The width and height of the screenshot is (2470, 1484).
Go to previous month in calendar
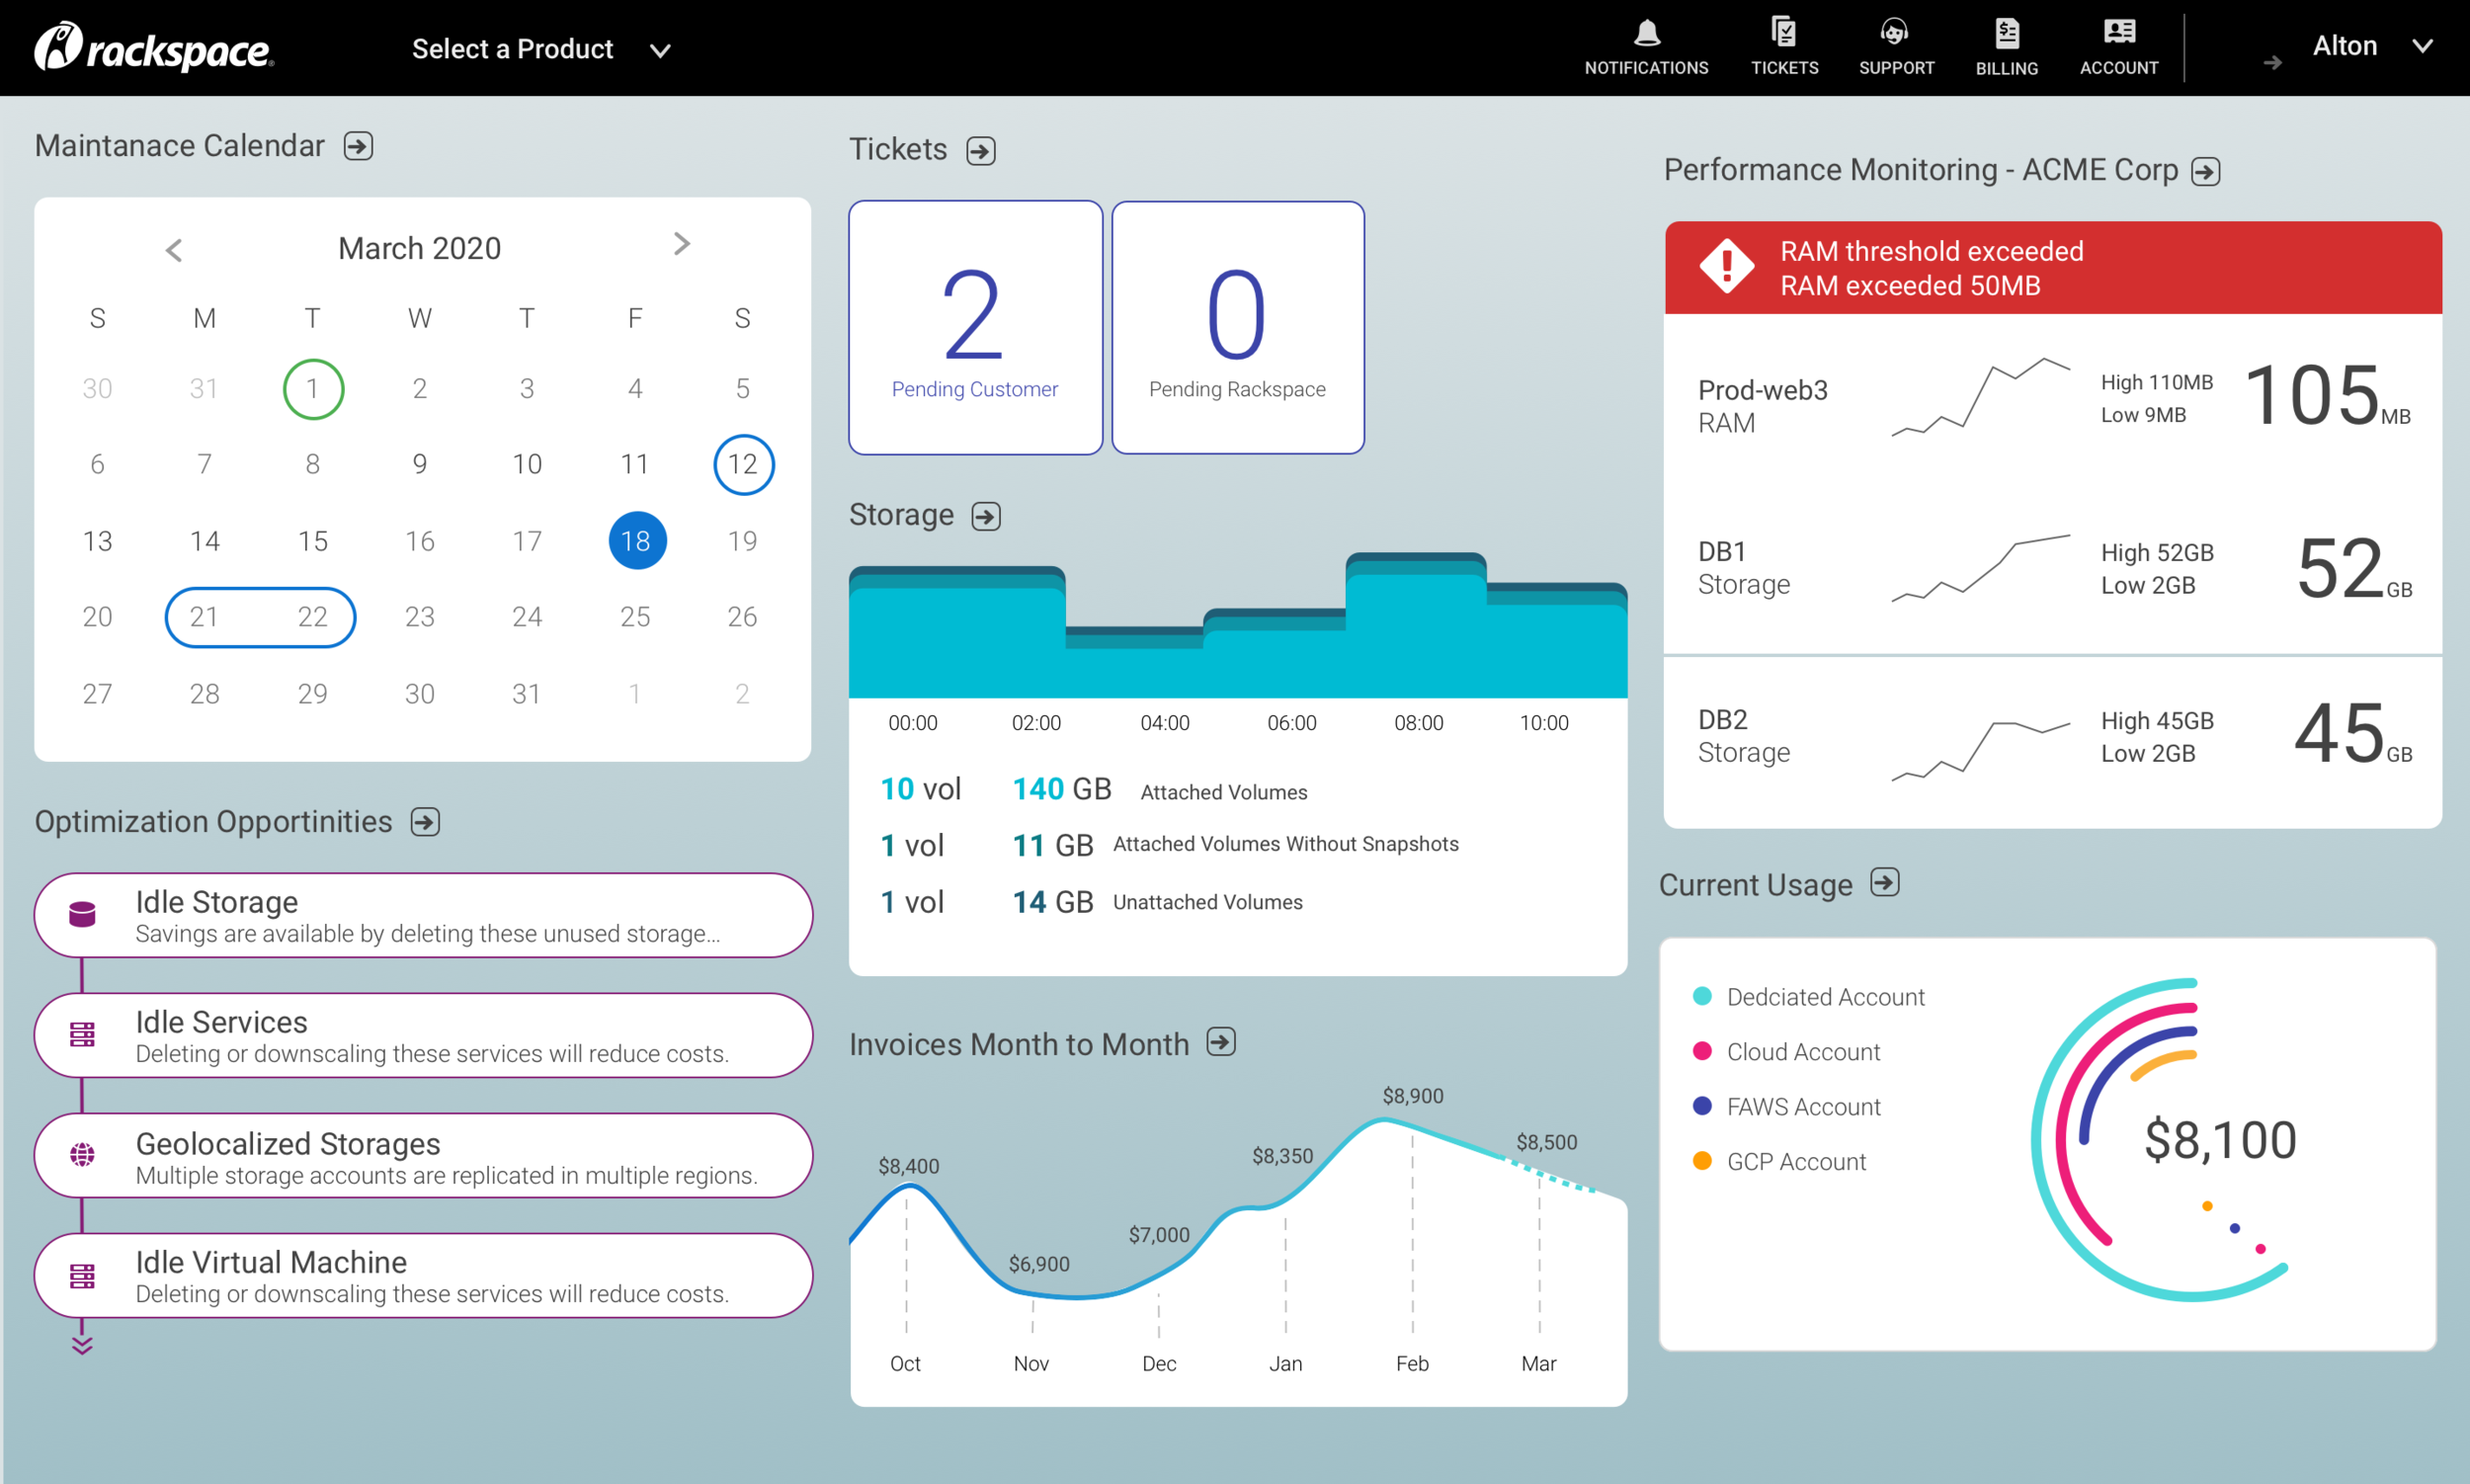click(174, 249)
